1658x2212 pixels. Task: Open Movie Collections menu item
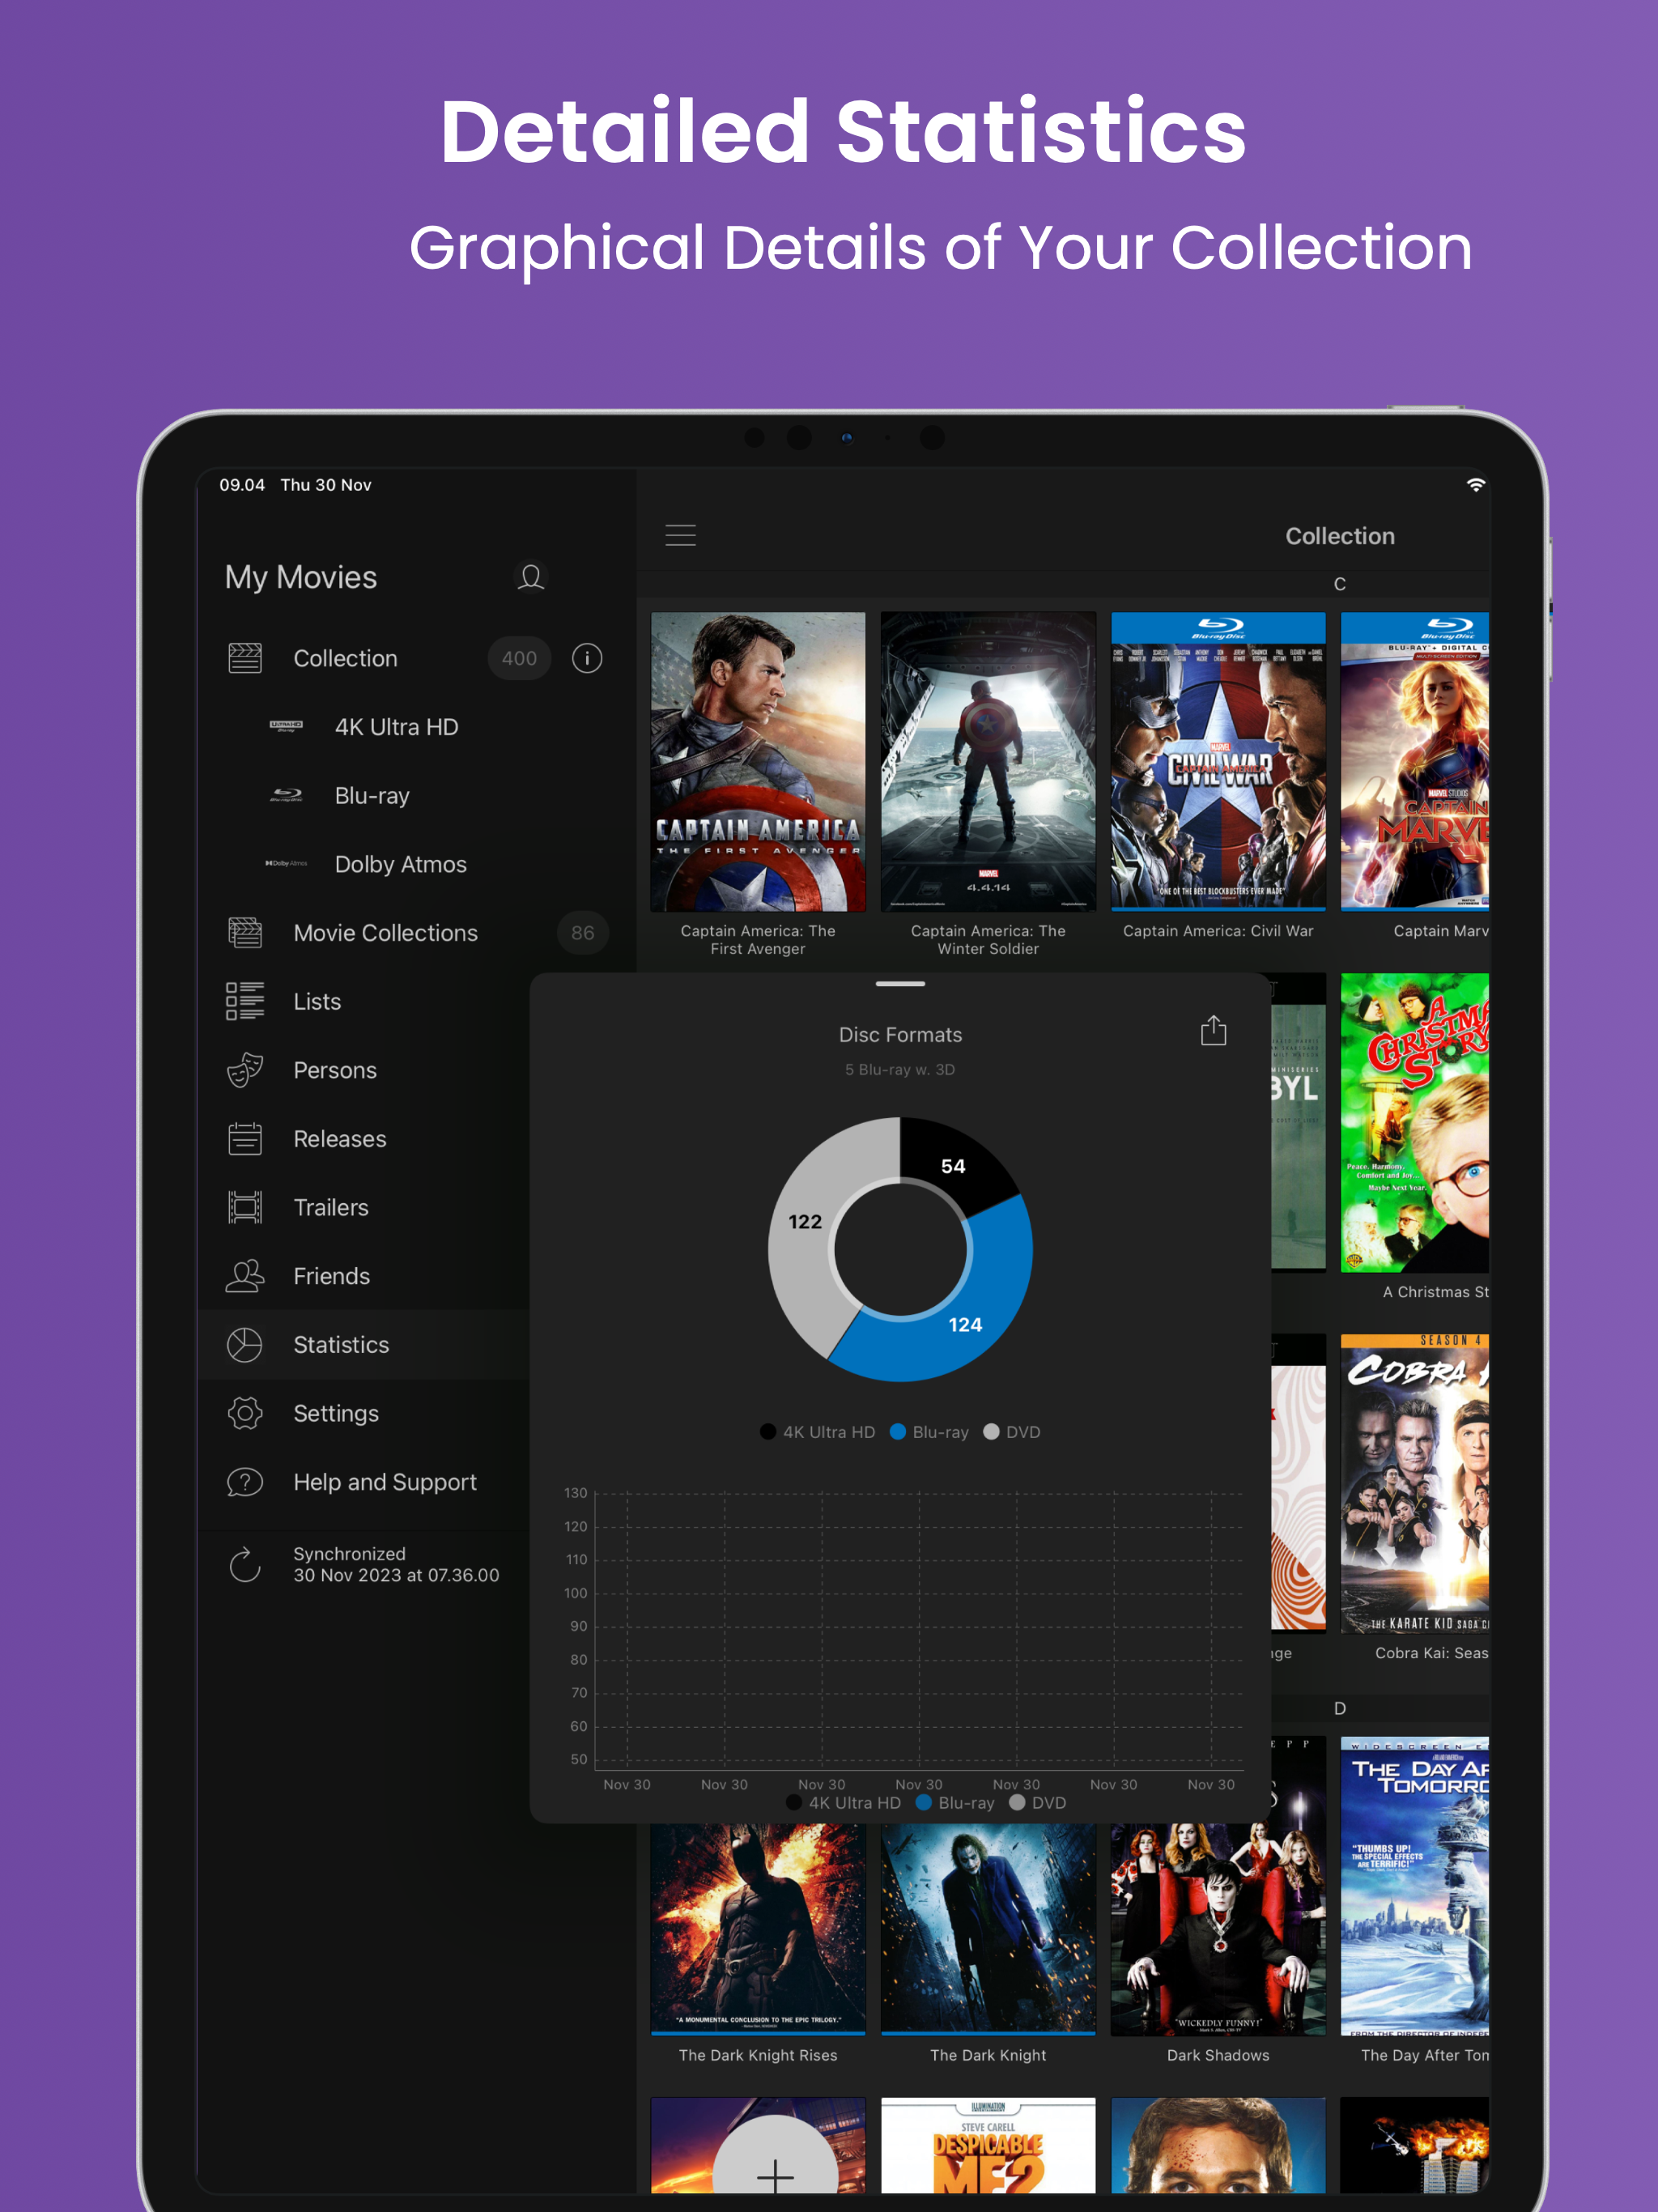385,933
